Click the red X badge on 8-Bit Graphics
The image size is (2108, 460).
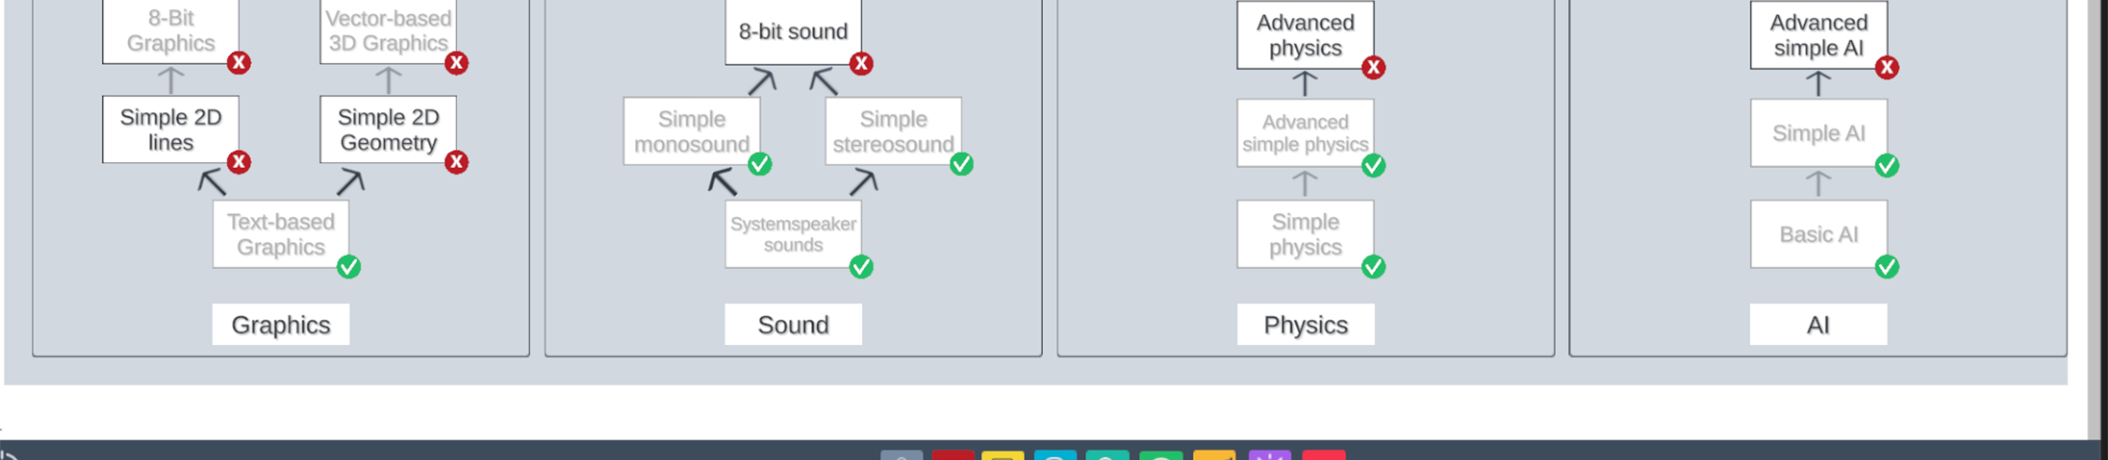[x=238, y=63]
